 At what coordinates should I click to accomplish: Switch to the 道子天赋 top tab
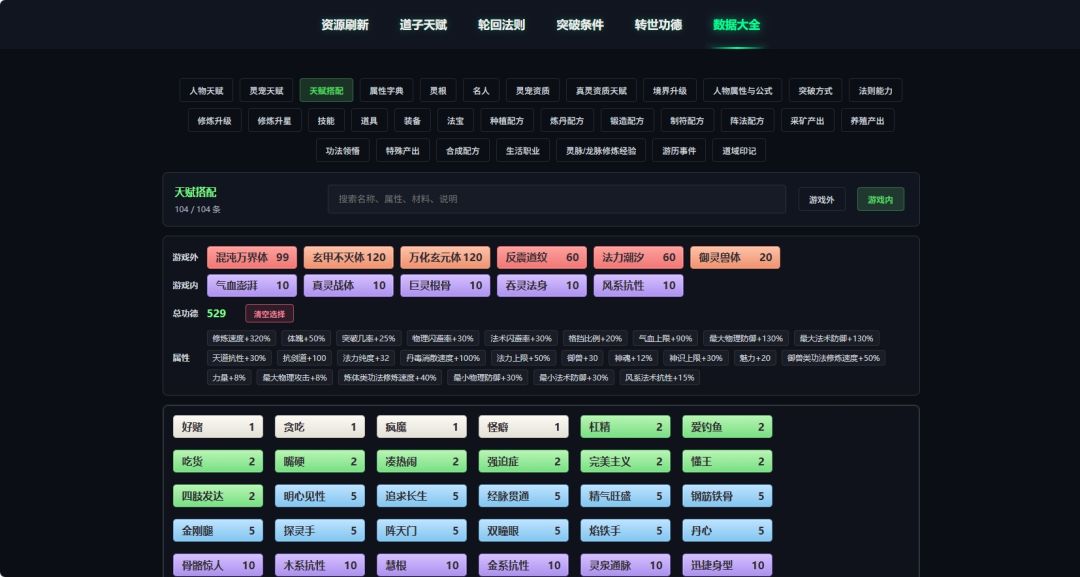point(423,25)
